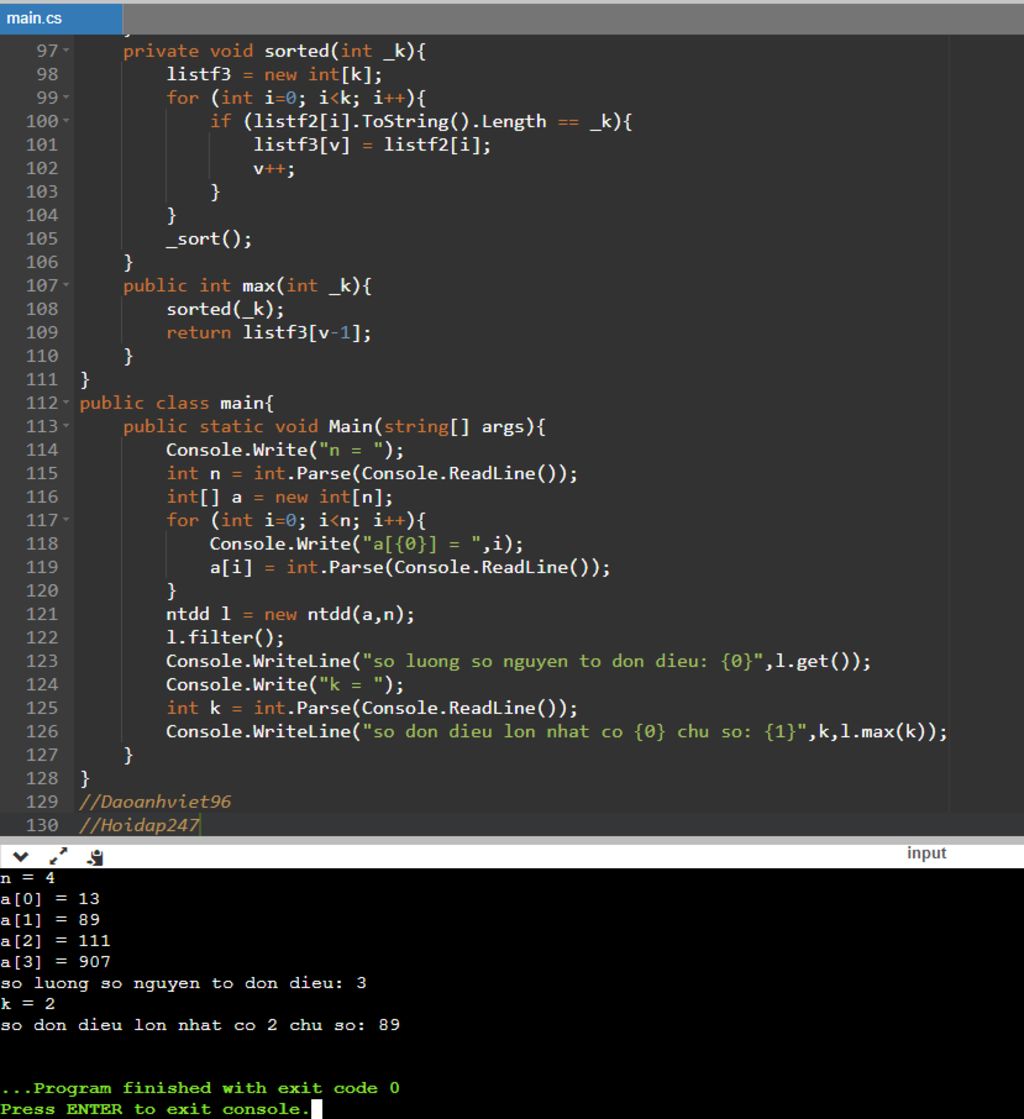The height and width of the screenshot is (1119, 1024).
Task: Click console output 'so luong so nguyen to don dieu: 3'
Action: 183,983
